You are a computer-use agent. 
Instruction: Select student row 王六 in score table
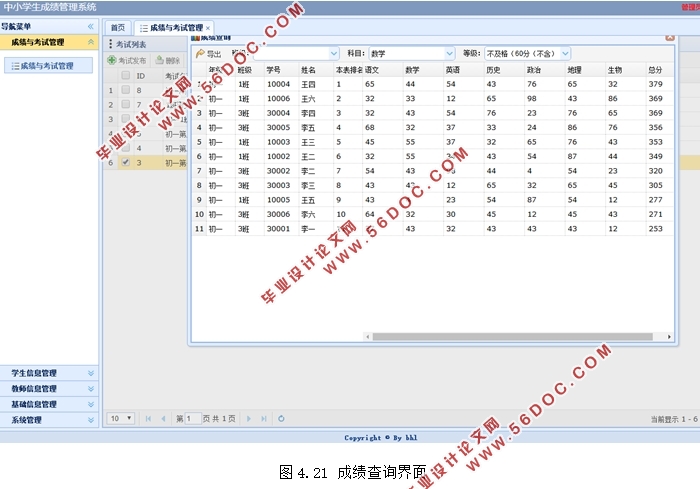432,98
